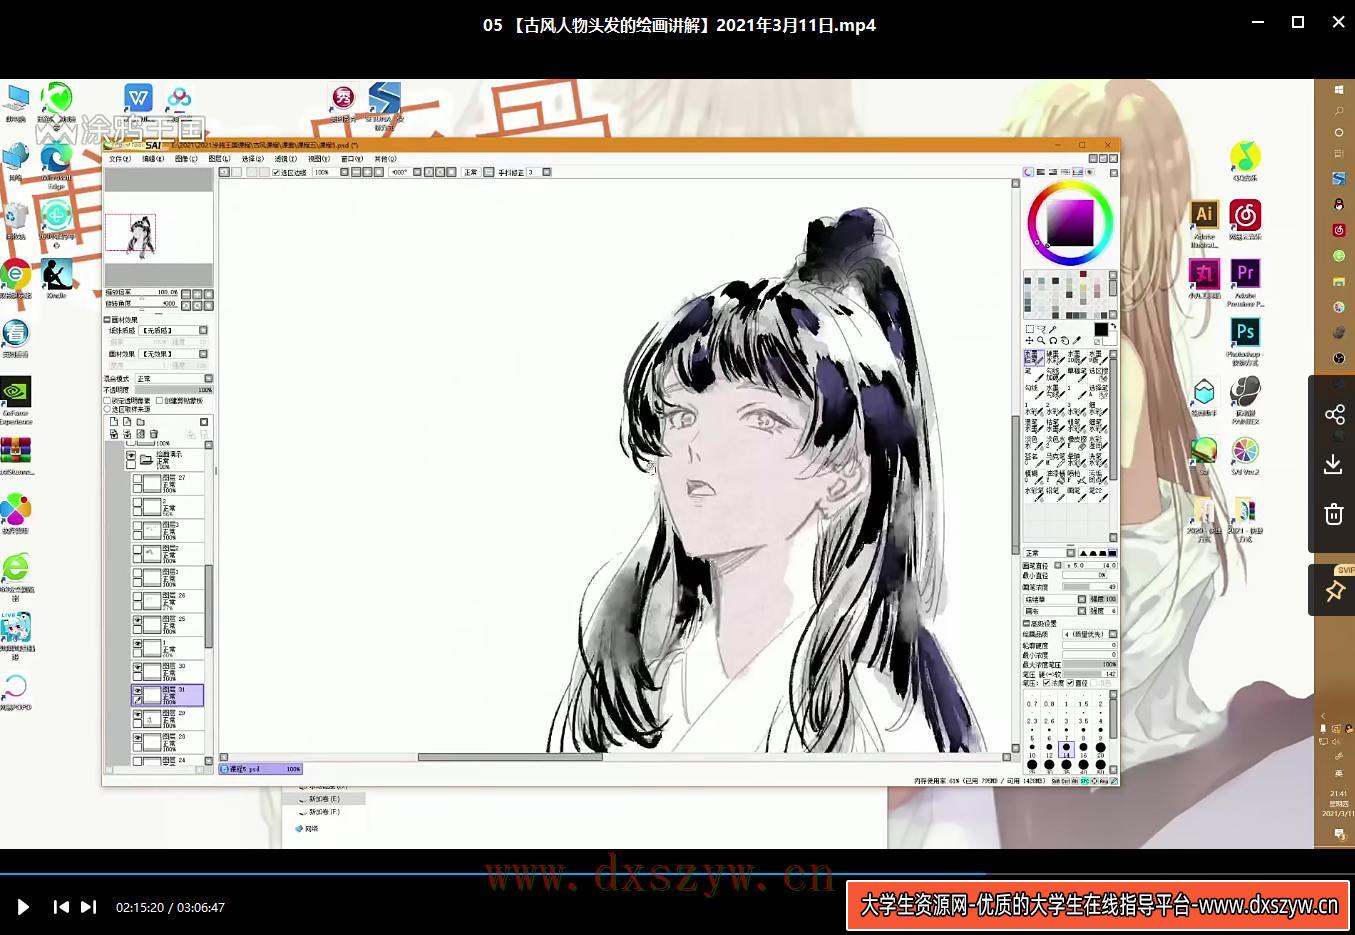Select the zoom magnifier tool in SAI
The width and height of the screenshot is (1355, 935).
pyautogui.click(x=1041, y=341)
